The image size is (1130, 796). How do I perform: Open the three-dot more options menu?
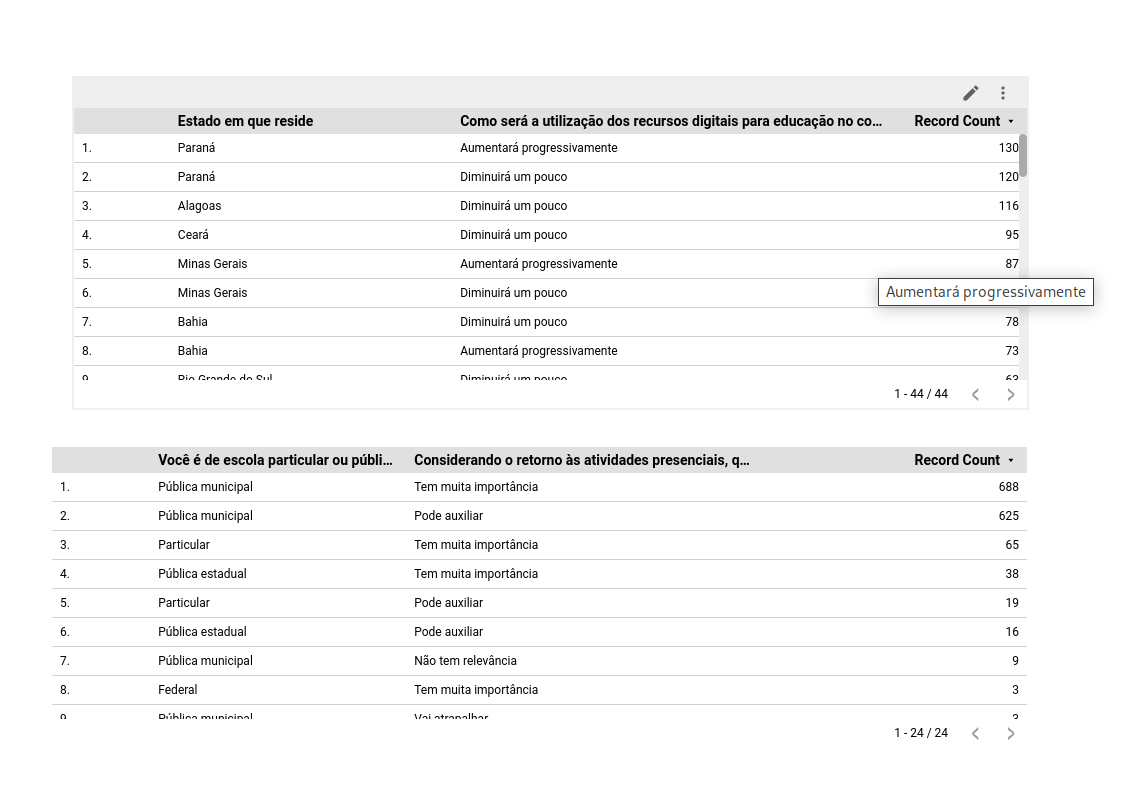click(x=1003, y=93)
